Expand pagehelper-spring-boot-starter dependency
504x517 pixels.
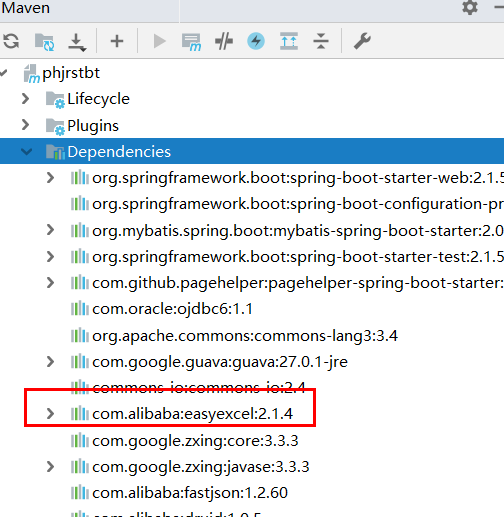[x=50, y=283]
